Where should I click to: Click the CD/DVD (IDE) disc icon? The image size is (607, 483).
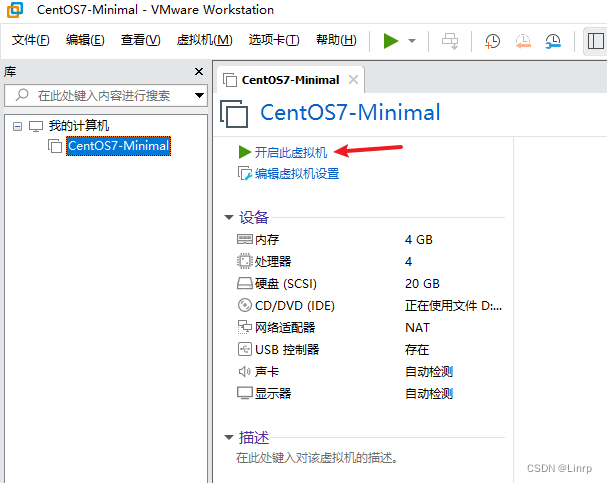click(x=245, y=305)
